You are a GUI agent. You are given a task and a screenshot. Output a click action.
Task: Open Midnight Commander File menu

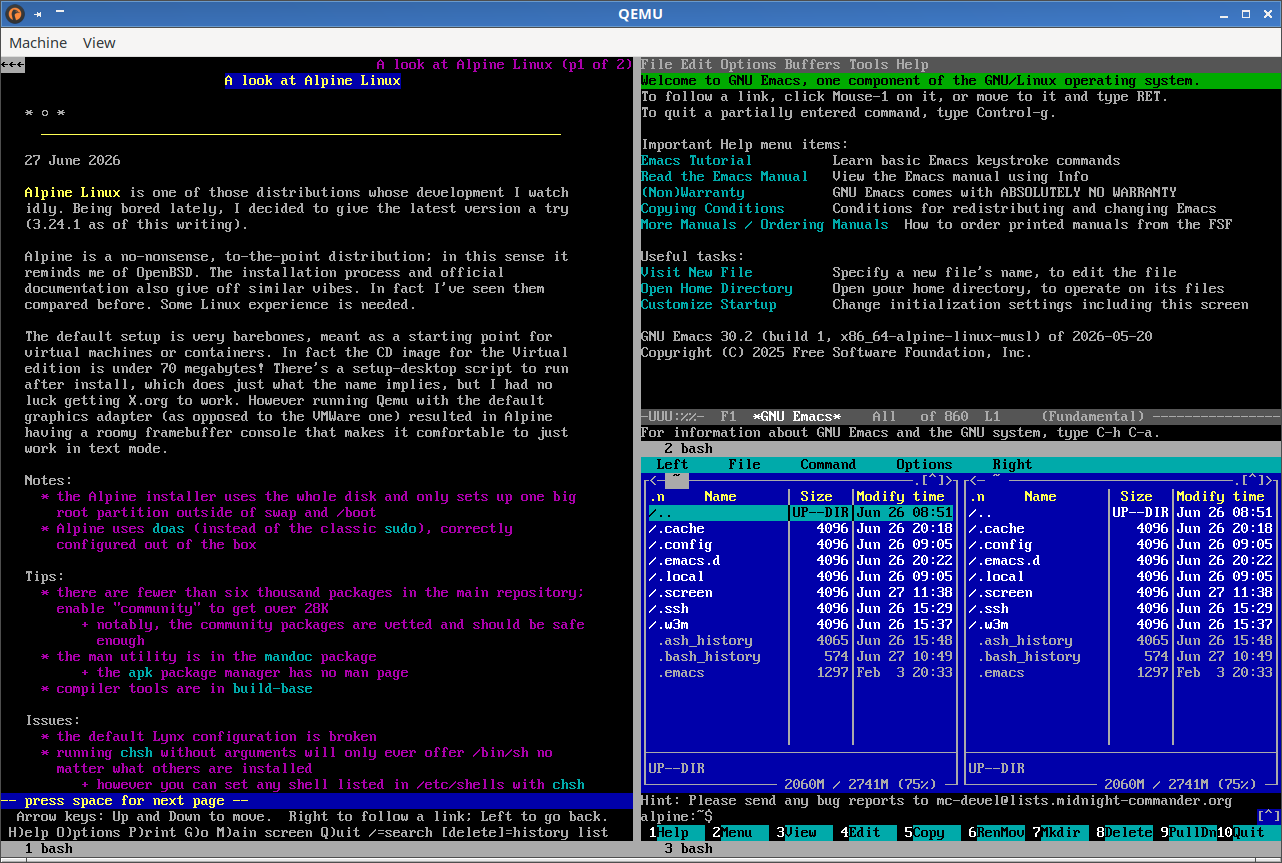pyautogui.click(x=745, y=465)
